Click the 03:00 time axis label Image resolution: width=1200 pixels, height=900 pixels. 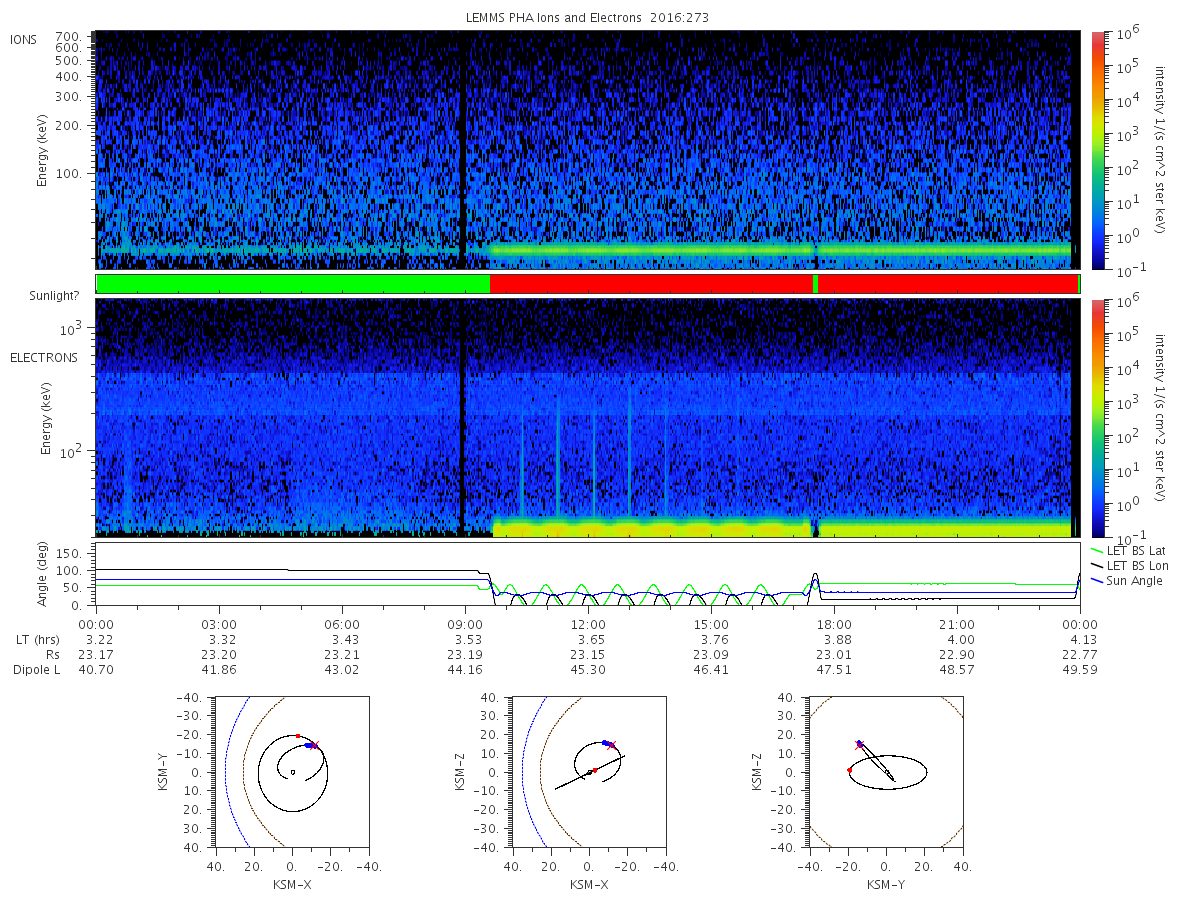[219, 624]
